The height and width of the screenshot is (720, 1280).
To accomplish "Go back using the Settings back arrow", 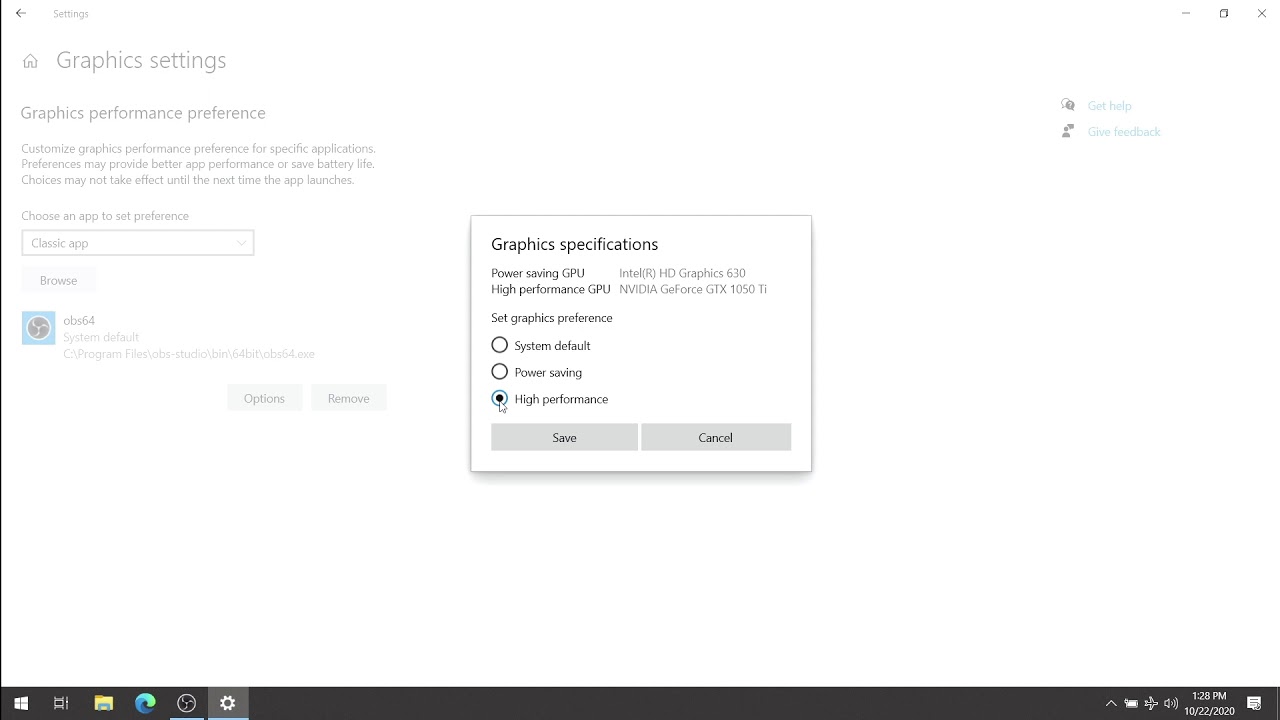I will tap(21, 14).
